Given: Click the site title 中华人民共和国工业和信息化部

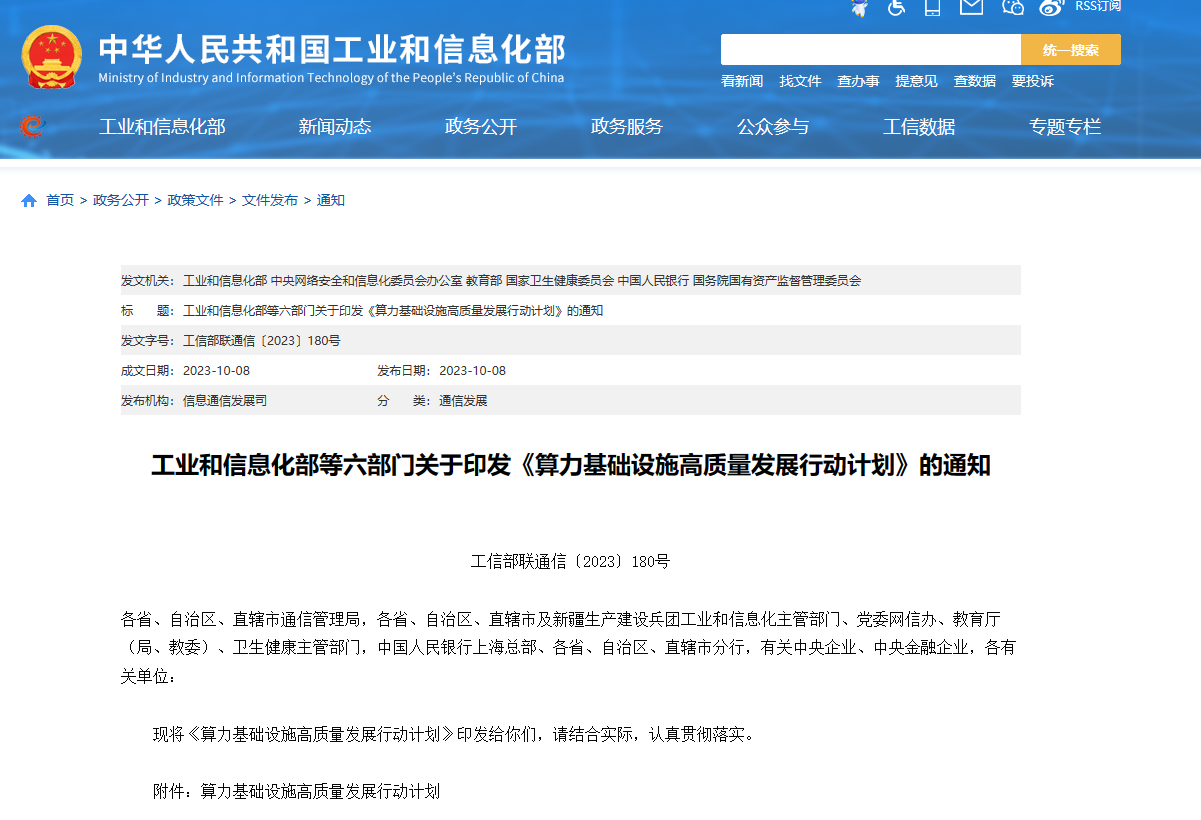Looking at the screenshot, I should coord(332,48).
